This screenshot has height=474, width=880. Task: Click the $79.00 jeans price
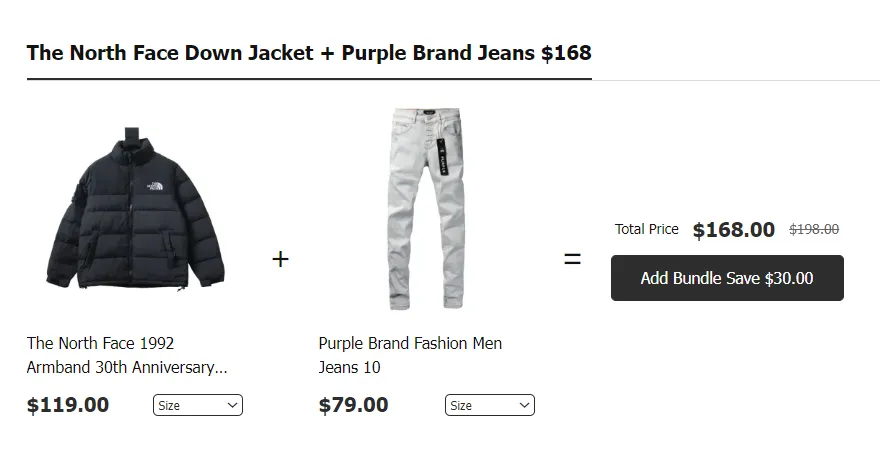click(x=354, y=405)
